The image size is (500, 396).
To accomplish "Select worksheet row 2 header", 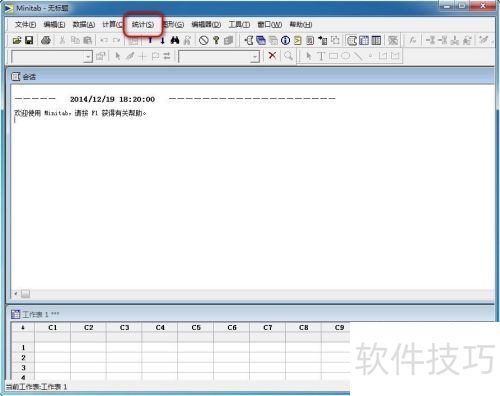I will tap(23, 358).
